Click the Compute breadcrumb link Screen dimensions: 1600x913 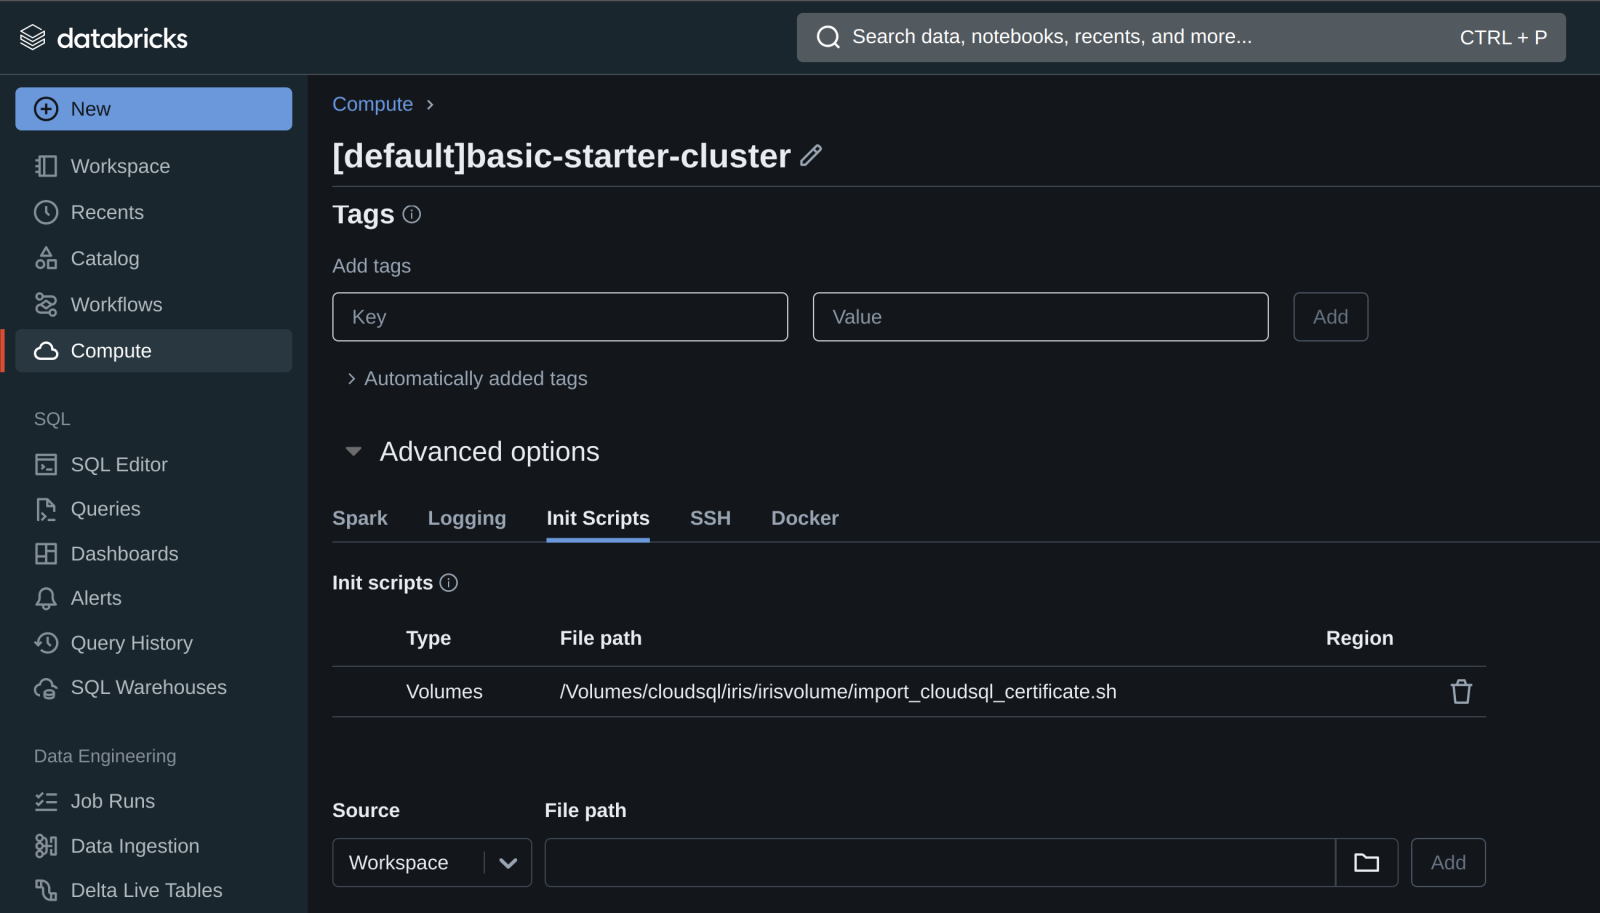372,104
